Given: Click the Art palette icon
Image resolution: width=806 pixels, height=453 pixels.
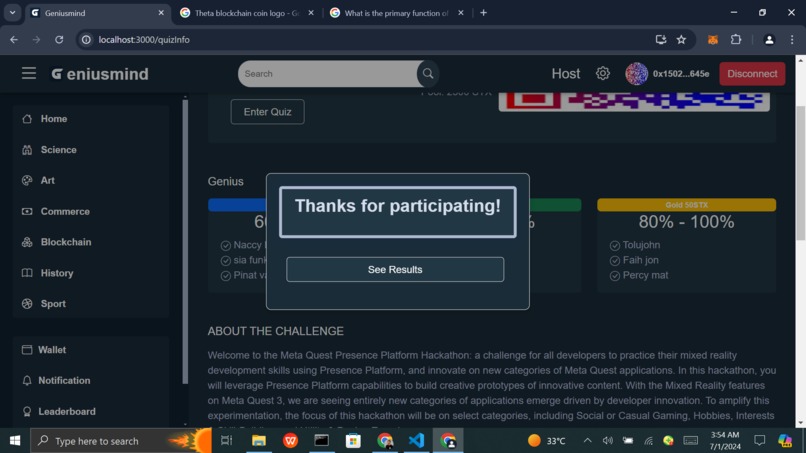Looking at the screenshot, I should [27, 180].
